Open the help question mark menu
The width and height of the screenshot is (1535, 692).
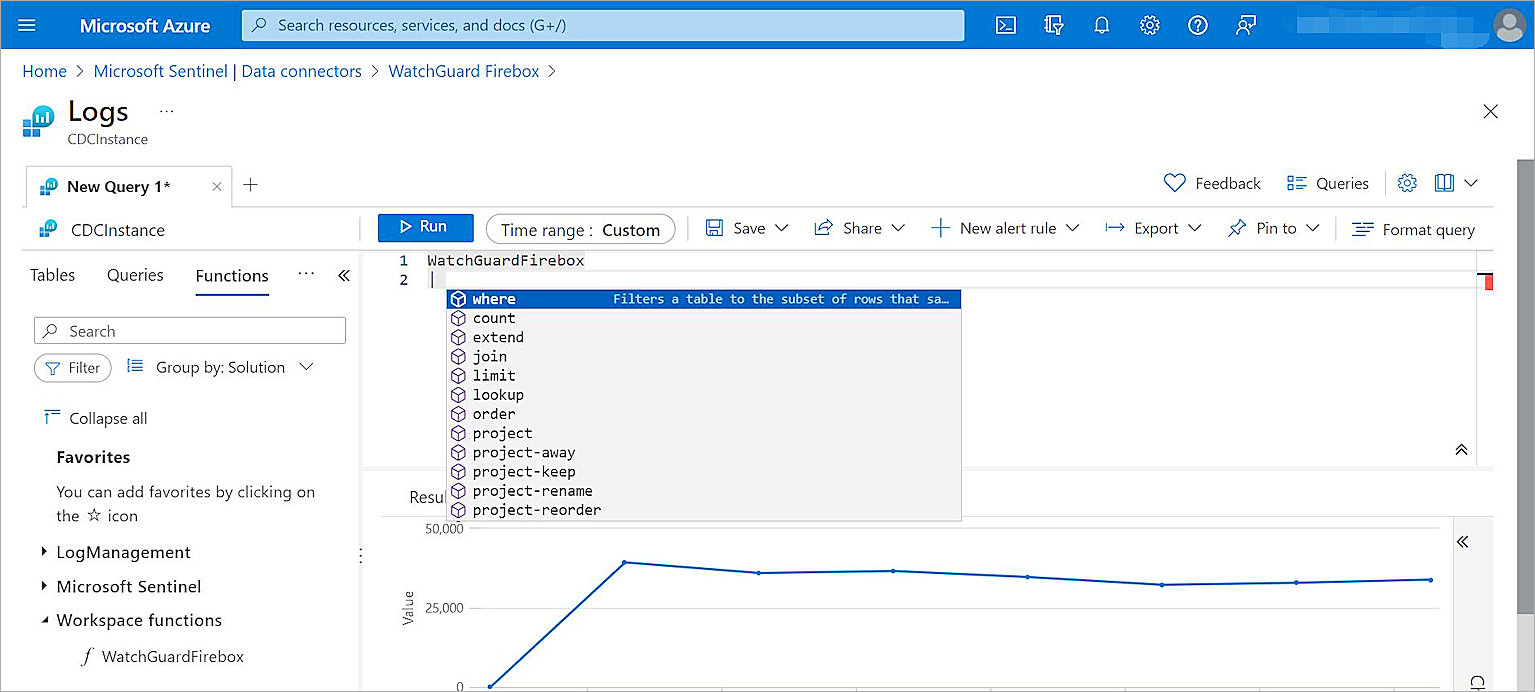[1197, 25]
